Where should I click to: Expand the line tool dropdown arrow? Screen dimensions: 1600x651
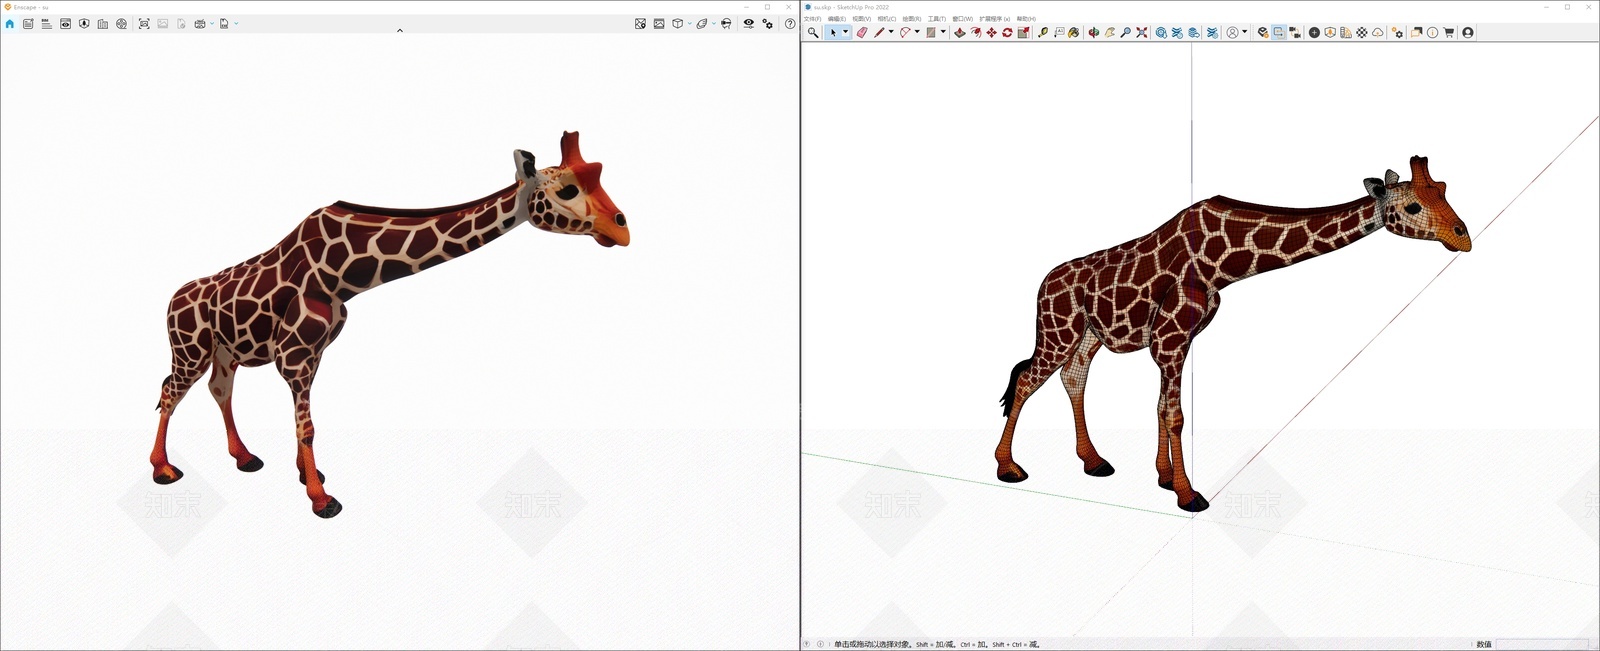891,32
